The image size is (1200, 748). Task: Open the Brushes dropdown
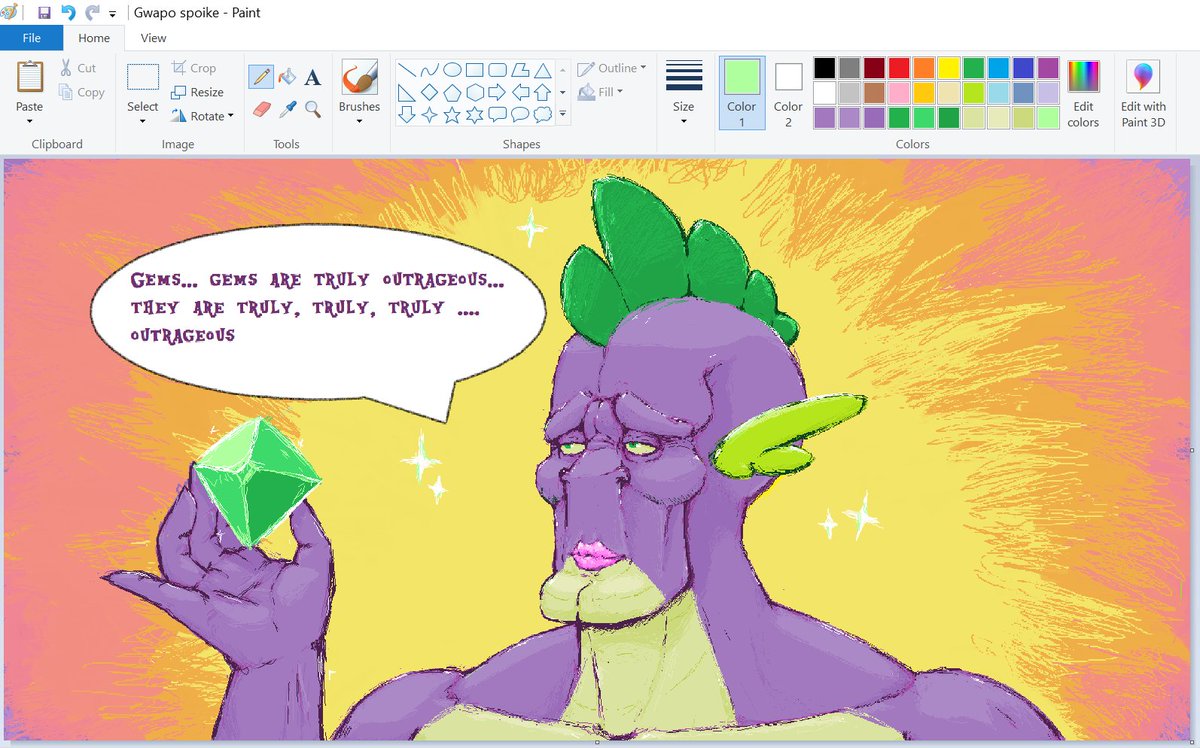tap(359, 112)
